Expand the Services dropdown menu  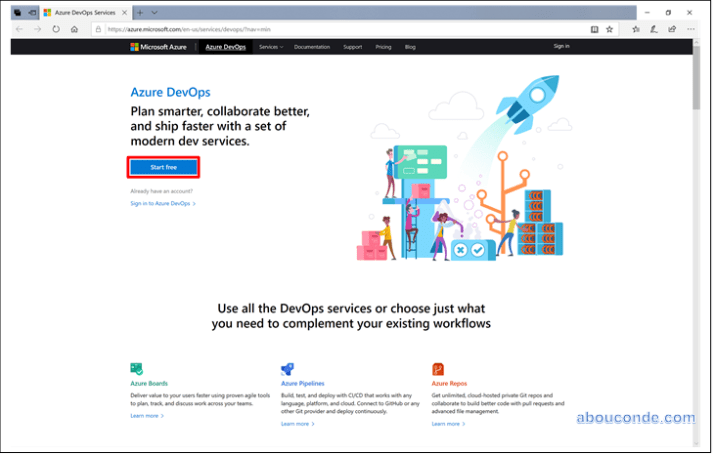pos(270,46)
